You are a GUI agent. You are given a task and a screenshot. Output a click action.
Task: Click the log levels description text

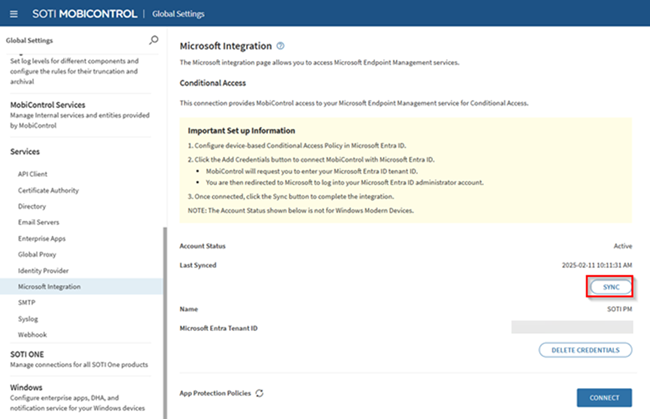75,71
